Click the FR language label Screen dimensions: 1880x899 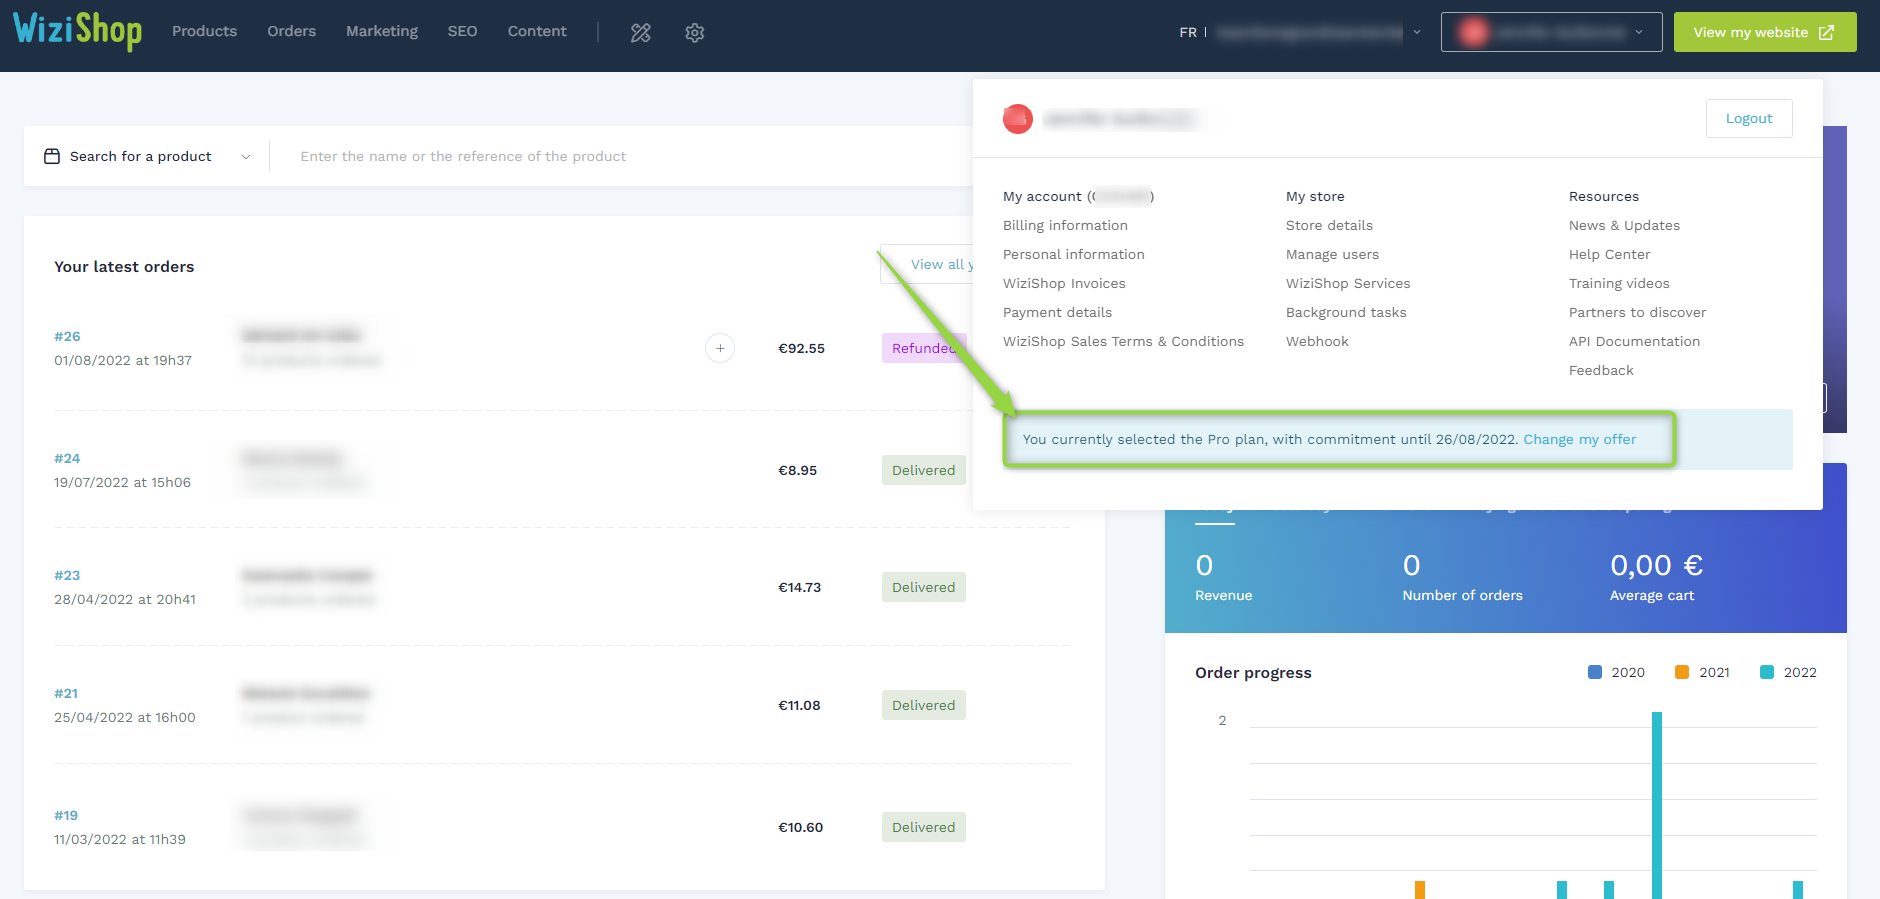coord(1188,32)
